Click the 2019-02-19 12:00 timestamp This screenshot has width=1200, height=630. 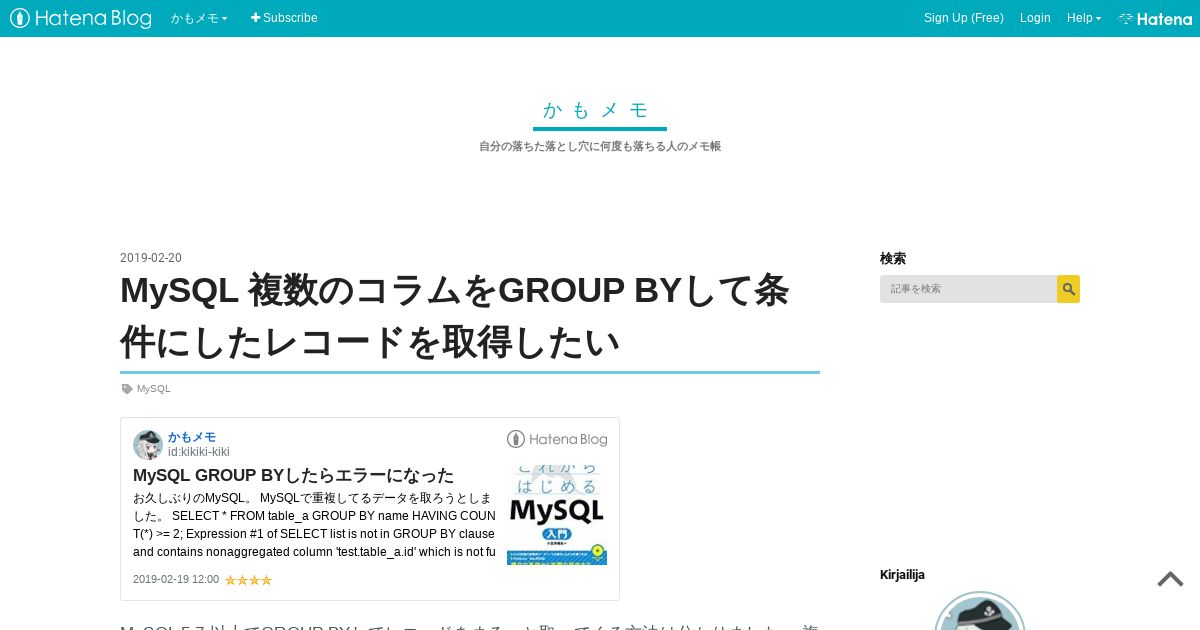(176, 579)
